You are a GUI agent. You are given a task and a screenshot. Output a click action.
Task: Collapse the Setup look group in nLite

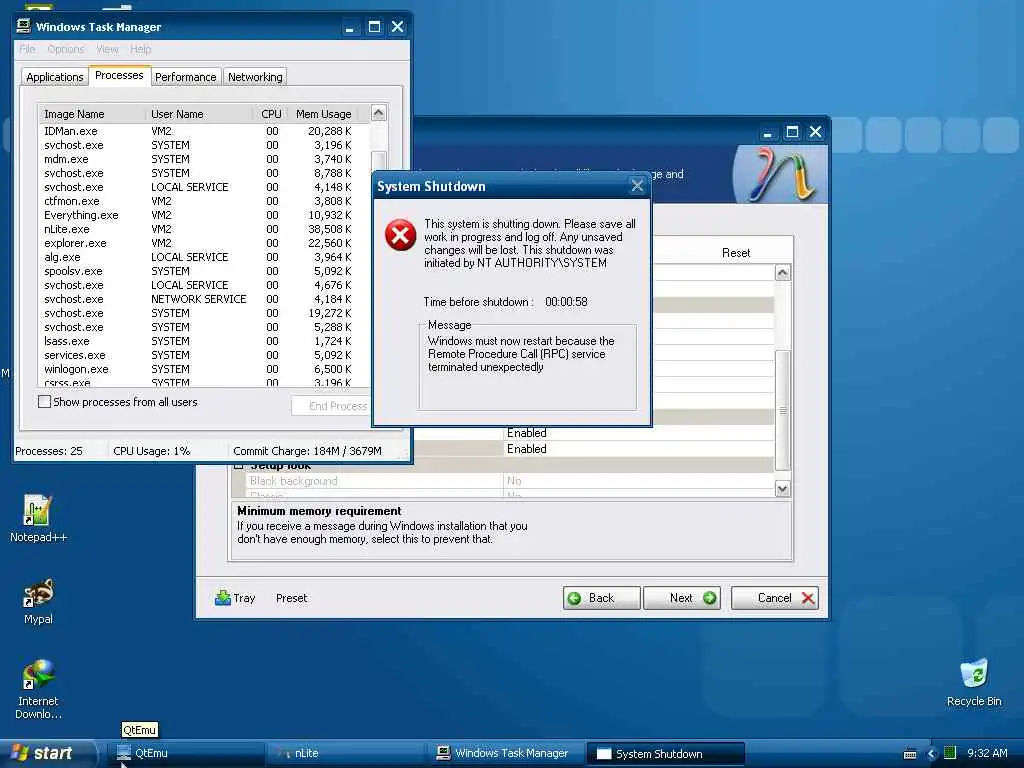pyautogui.click(x=238, y=465)
